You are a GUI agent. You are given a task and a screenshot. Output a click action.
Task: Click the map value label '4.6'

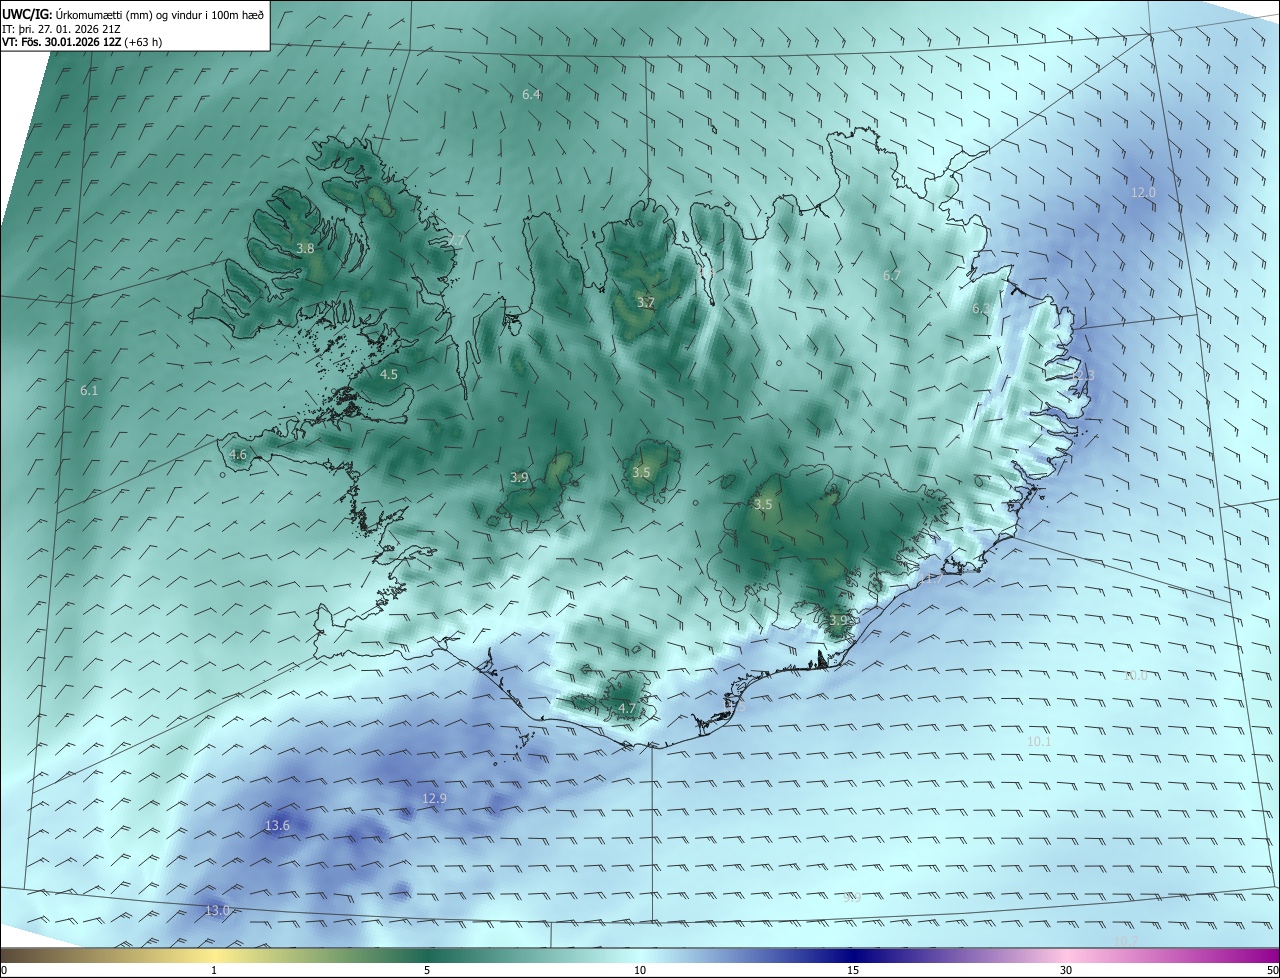click(238, 454)
